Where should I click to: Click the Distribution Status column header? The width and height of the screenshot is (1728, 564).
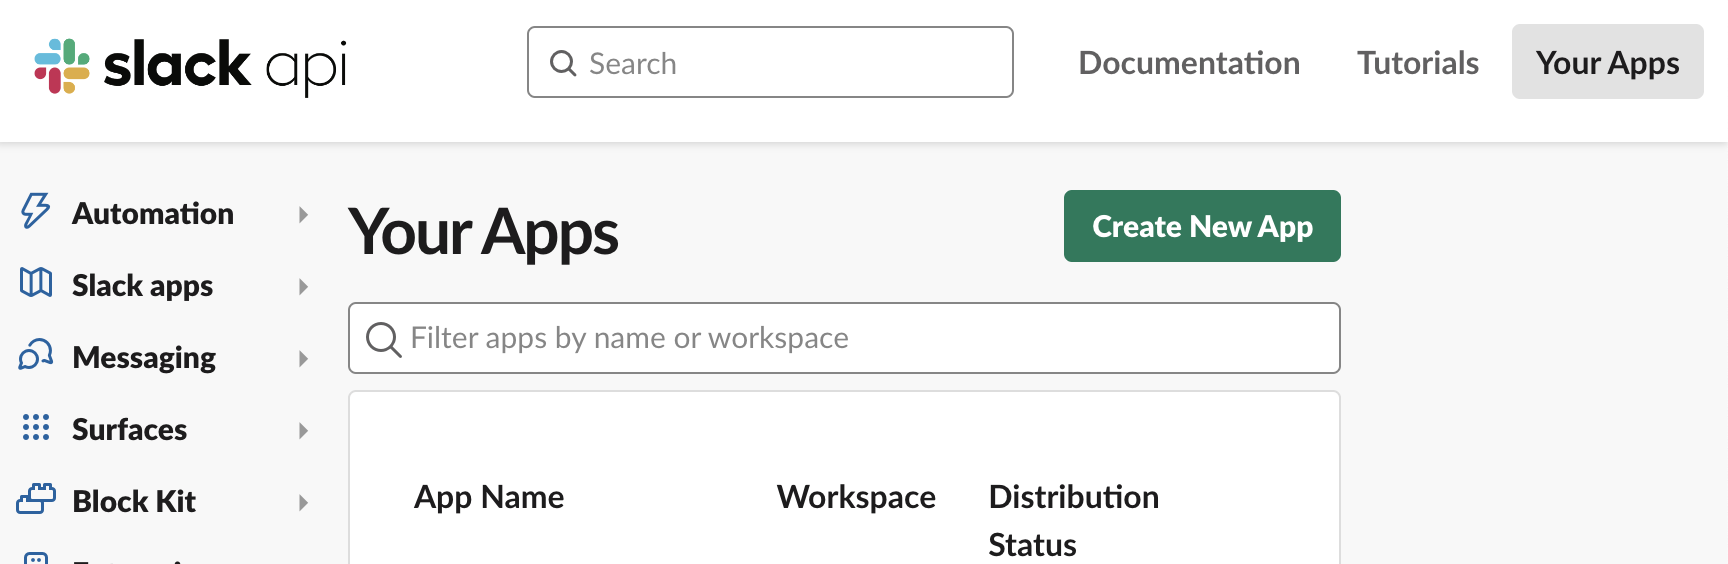coord(1074,521)
